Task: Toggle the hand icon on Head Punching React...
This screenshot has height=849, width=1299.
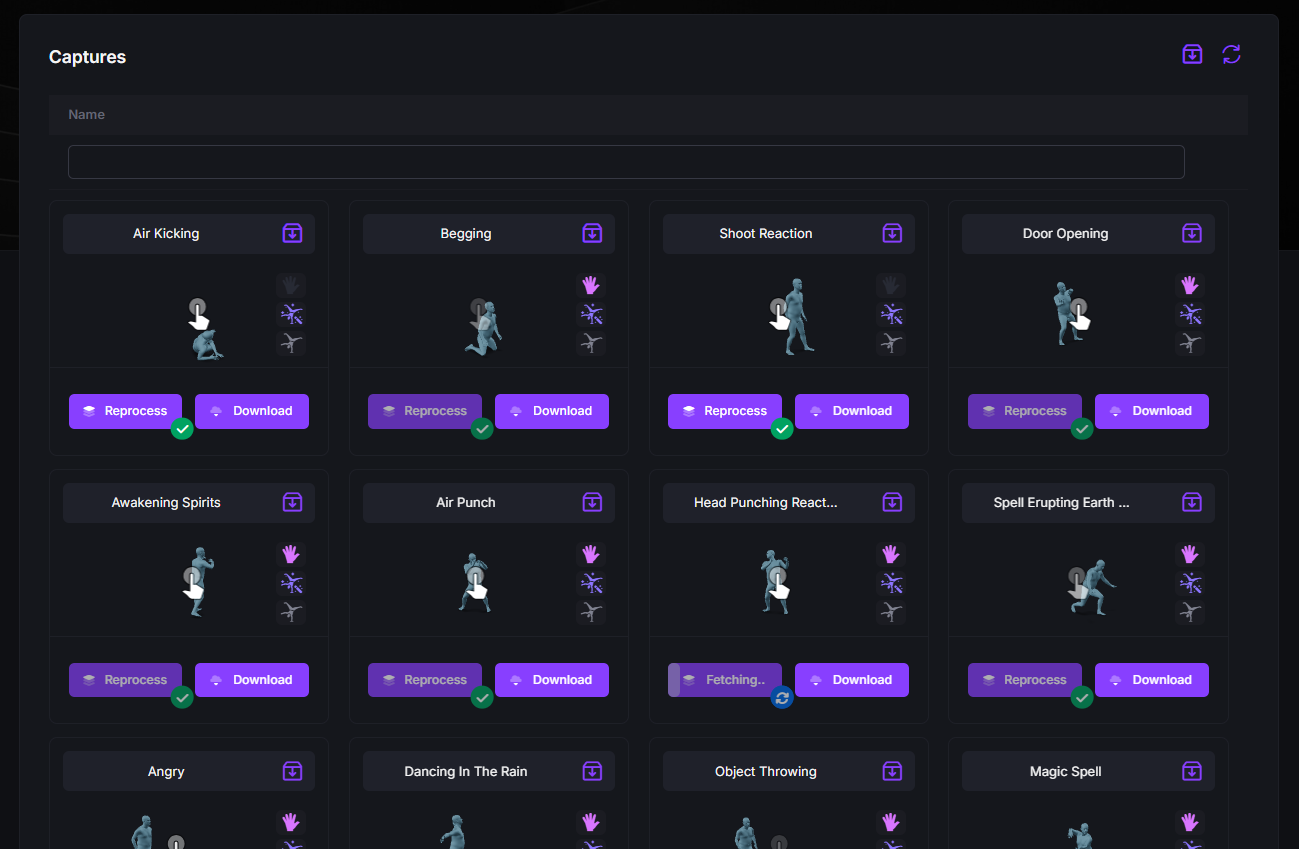Action: 891,554
